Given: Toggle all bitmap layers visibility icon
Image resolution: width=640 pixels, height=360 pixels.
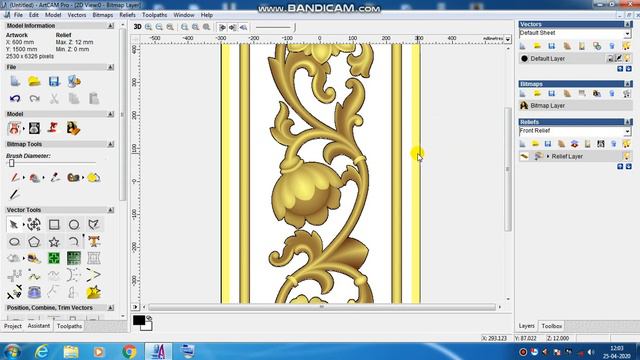Looking at the screenshot, I should pyautogui.click(x=627, y=93).
